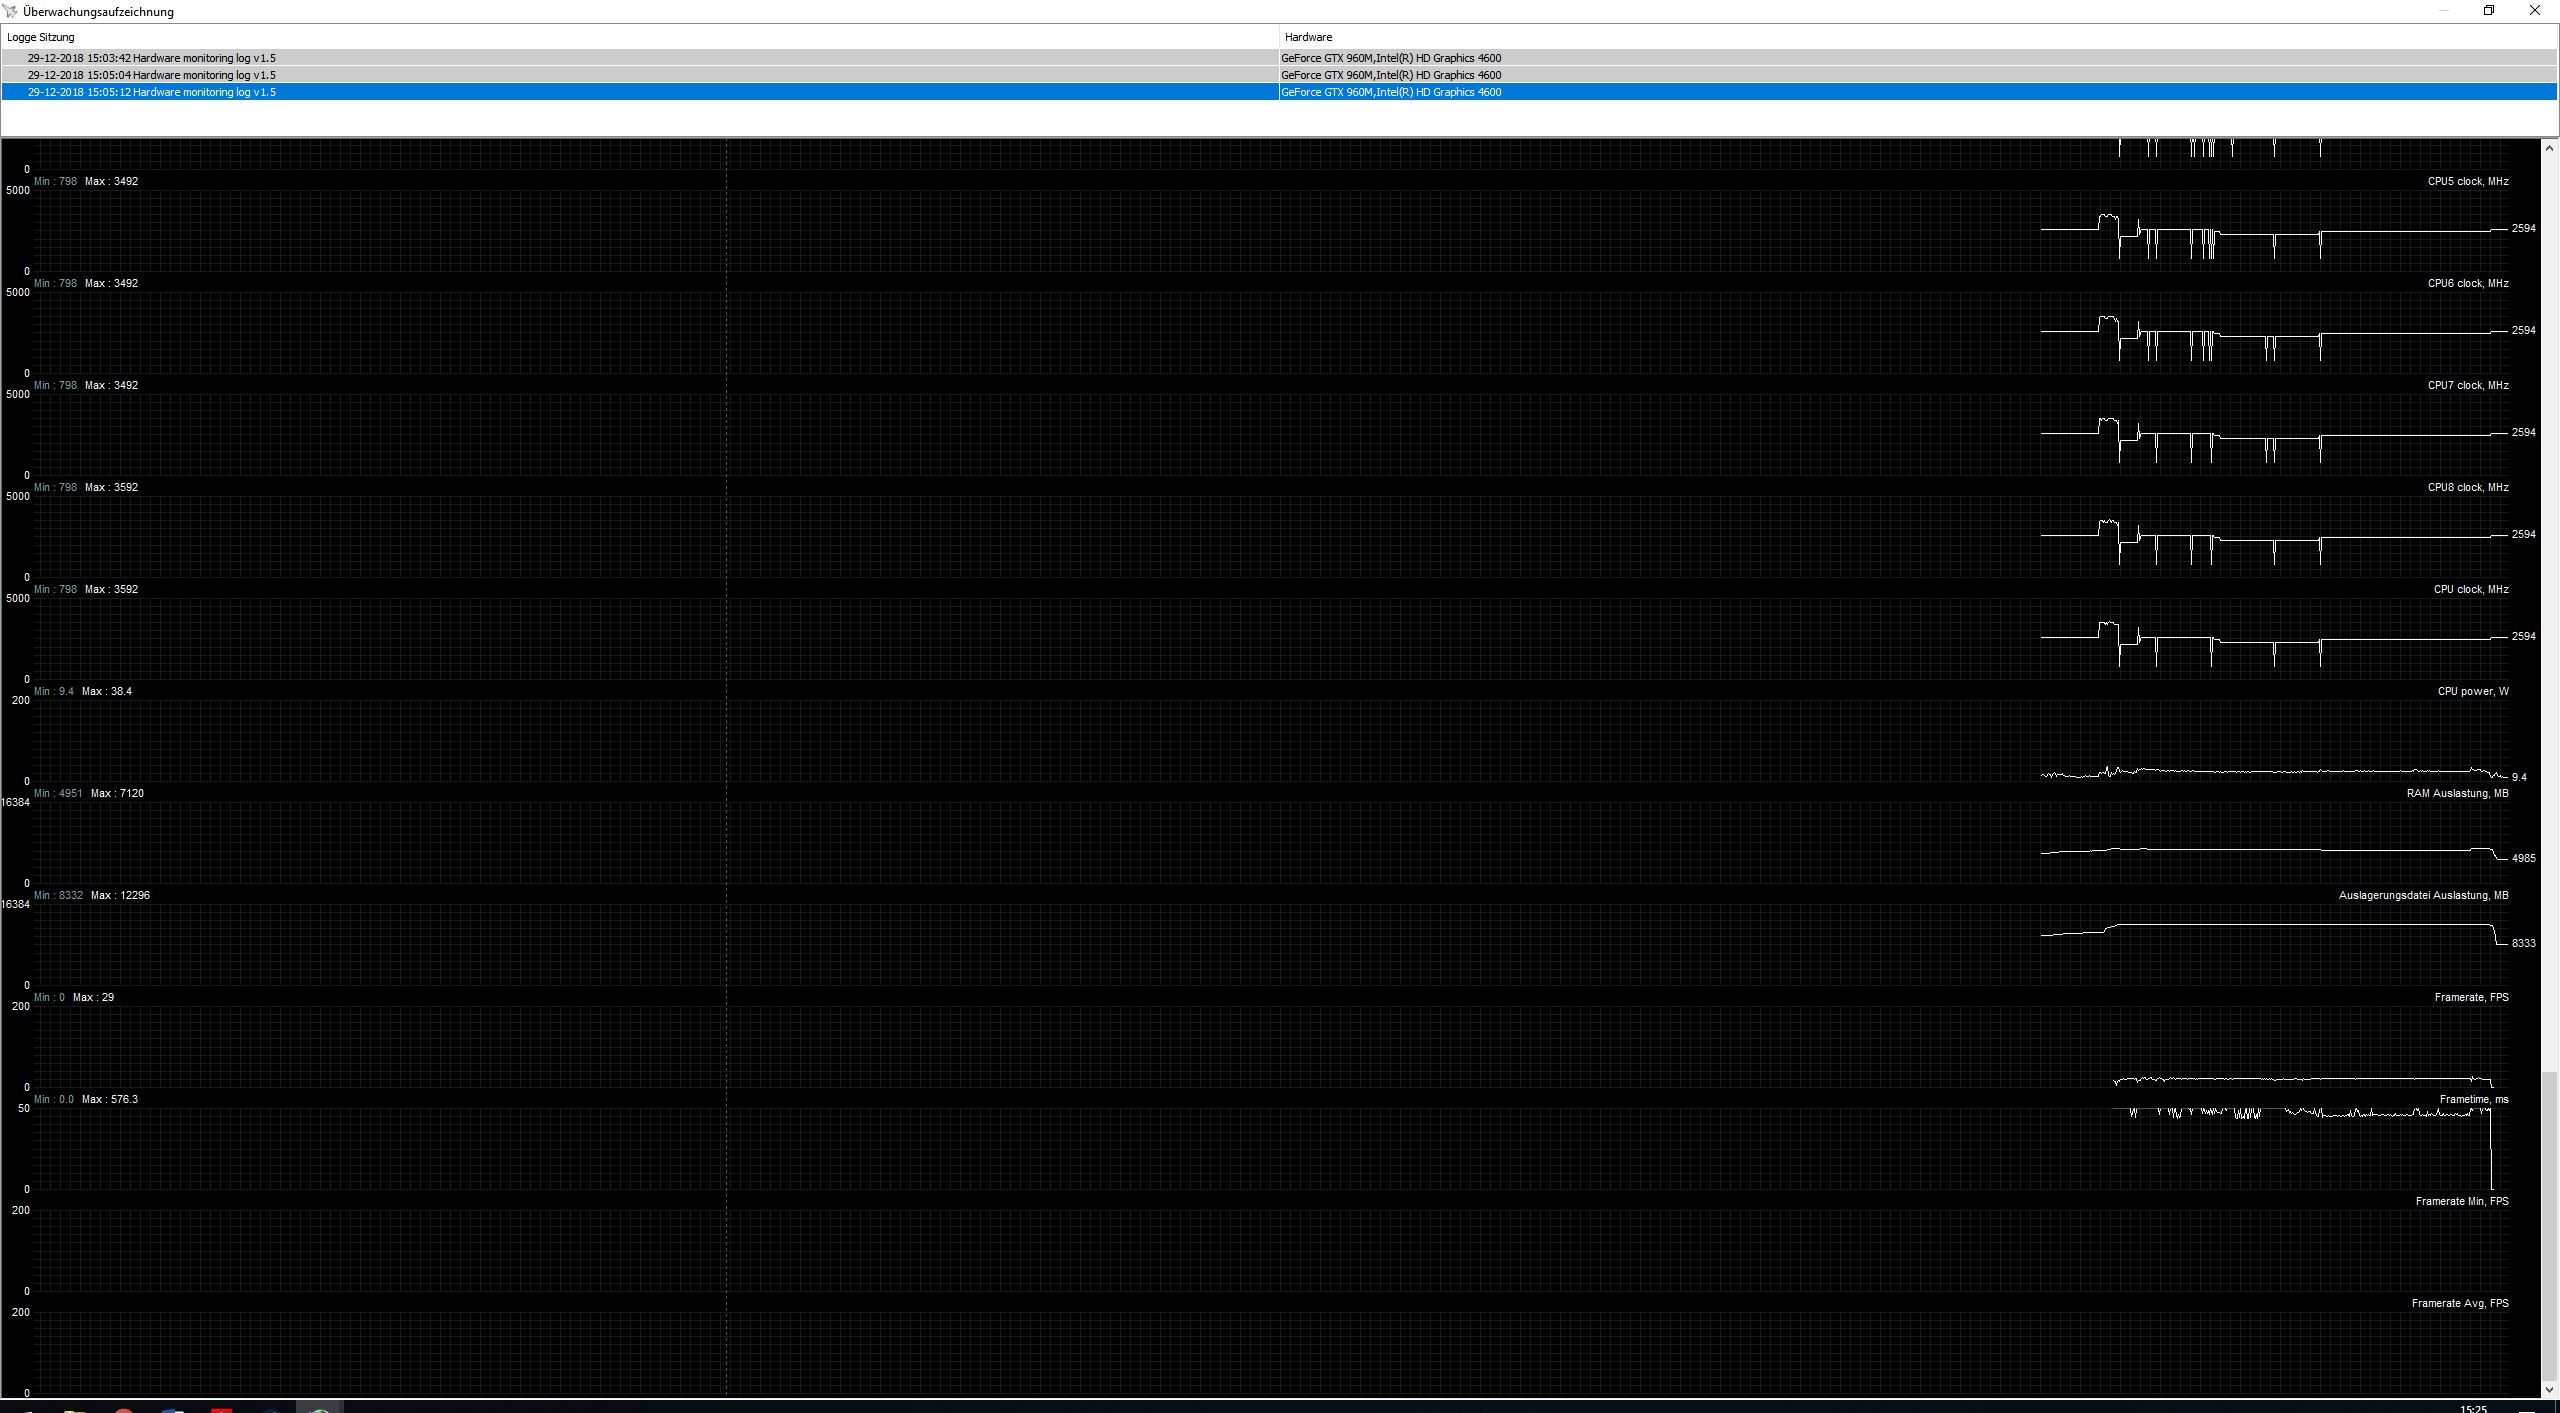
Task: Click inside the Framerate FPS graph
Action: [1200, 1046]
